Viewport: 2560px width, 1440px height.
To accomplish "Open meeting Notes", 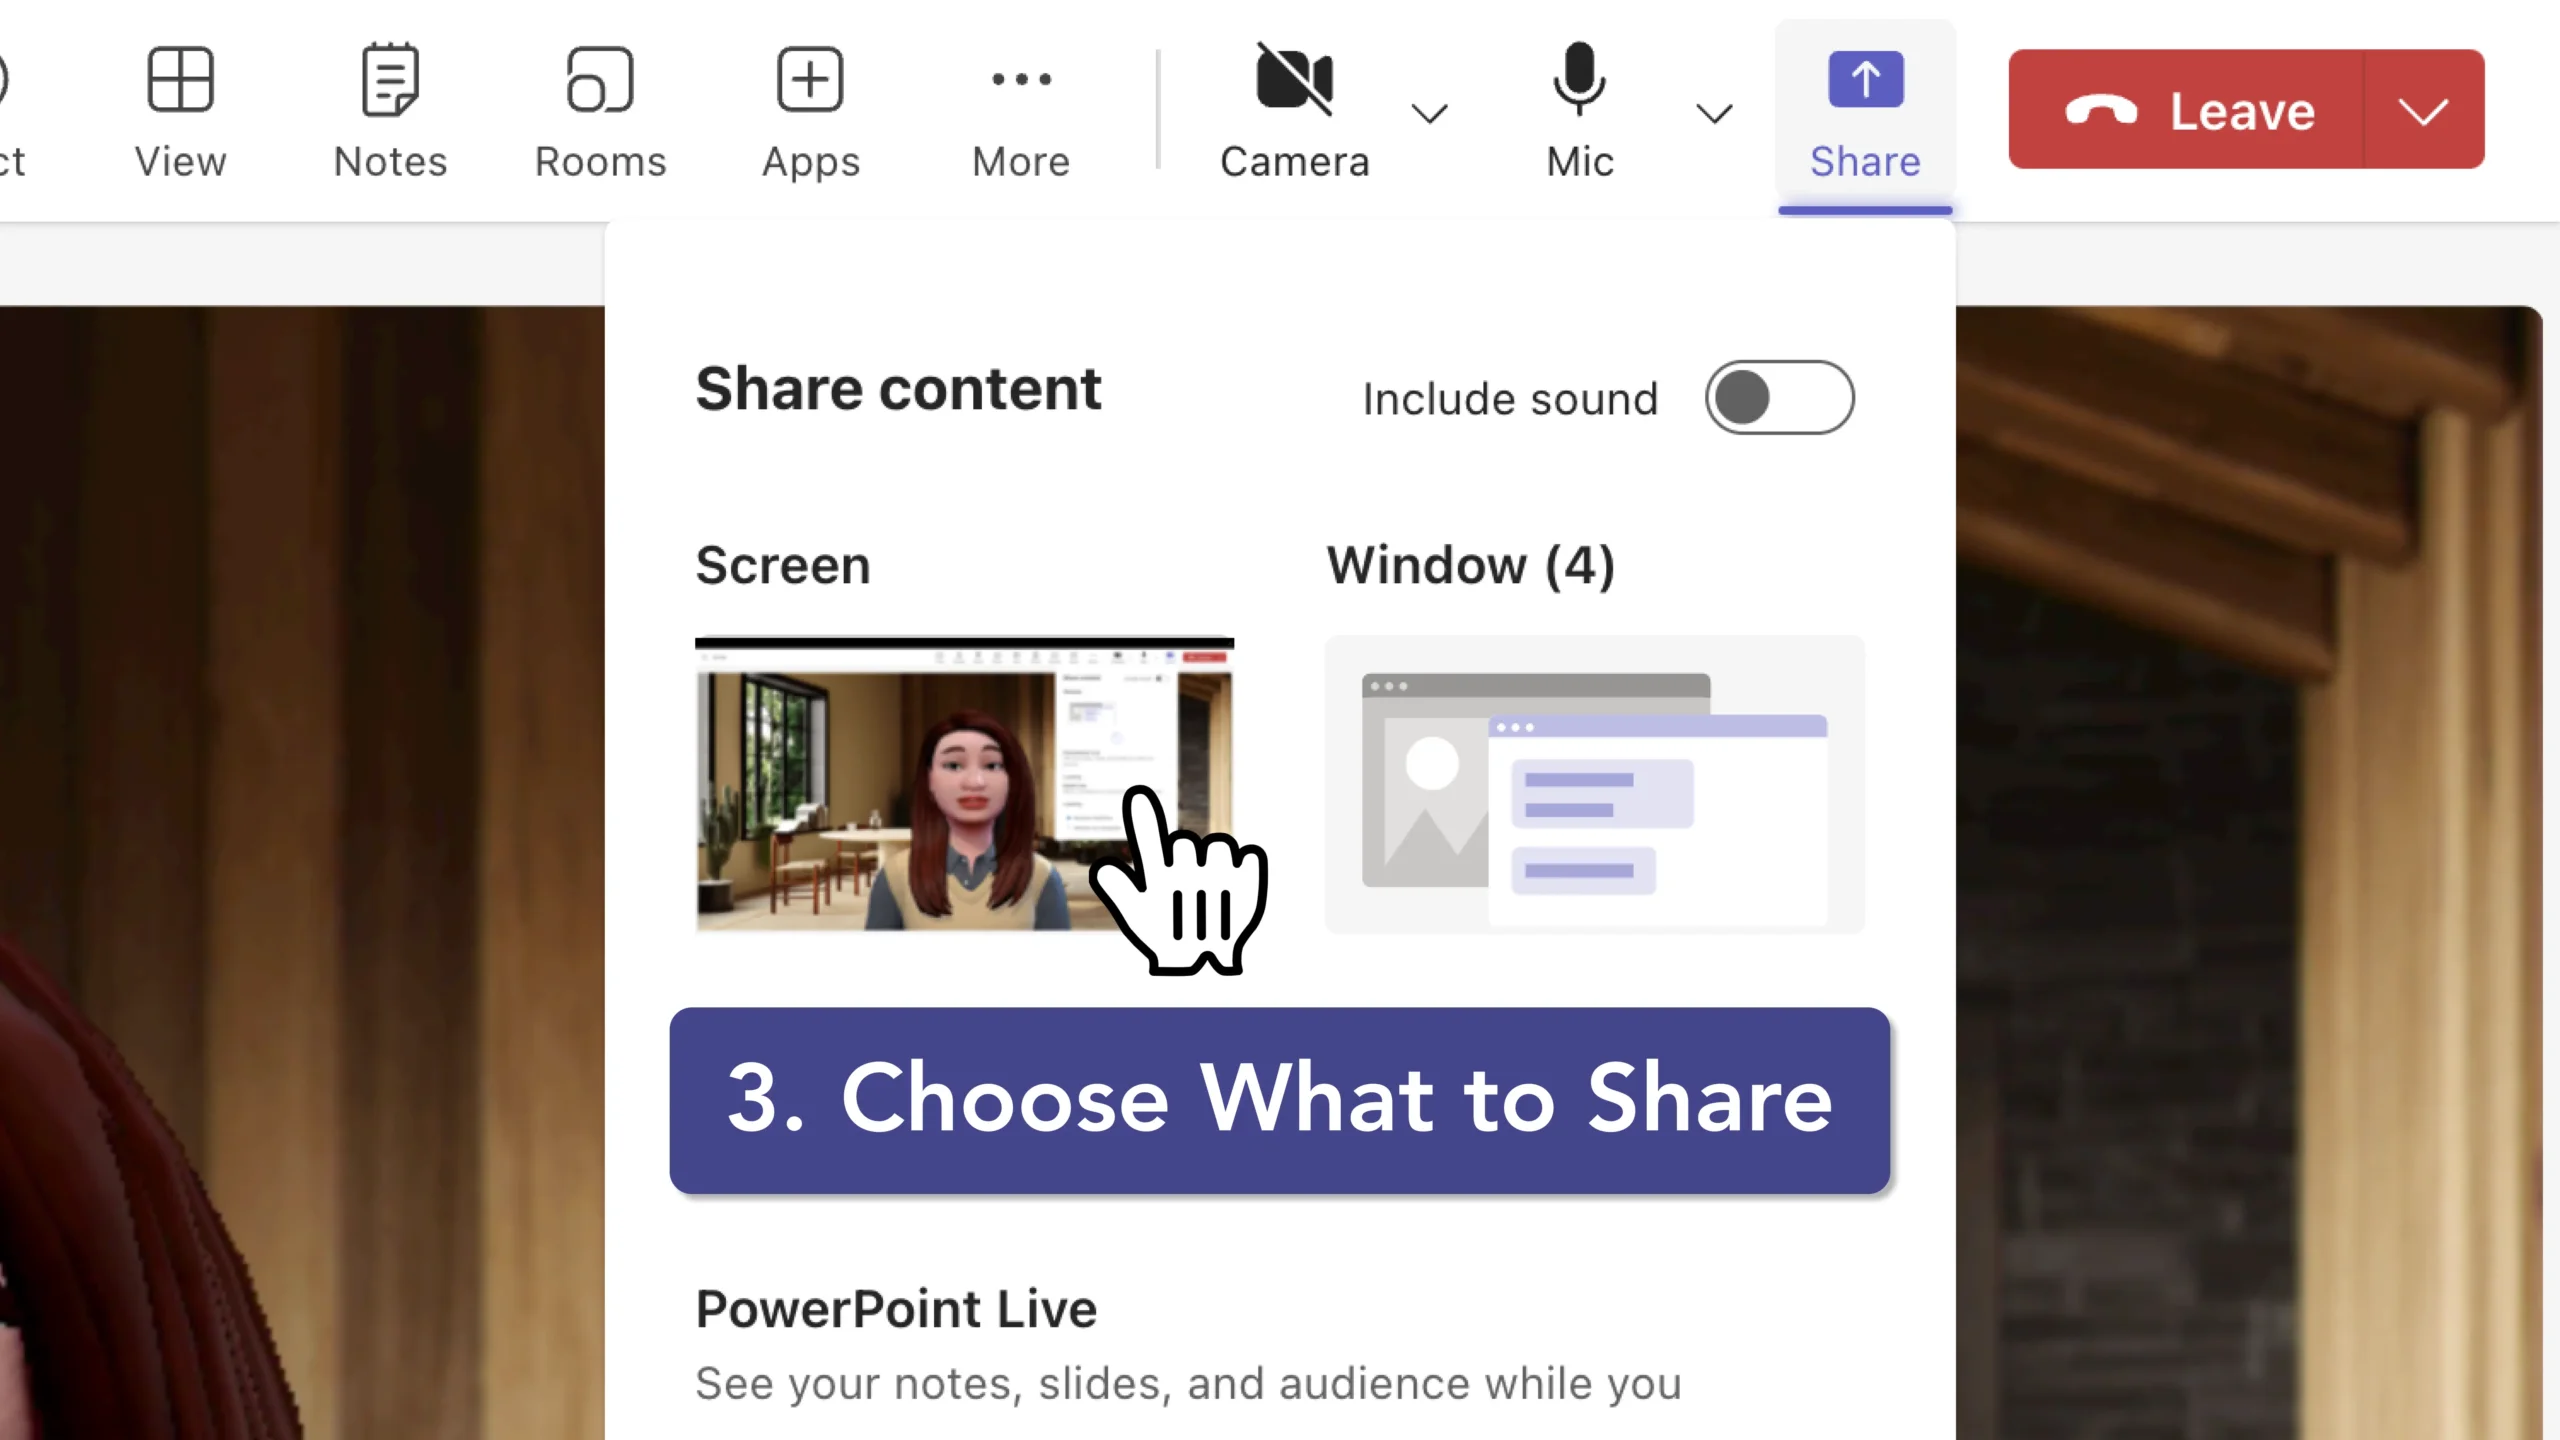I will (x=390, y=110).
